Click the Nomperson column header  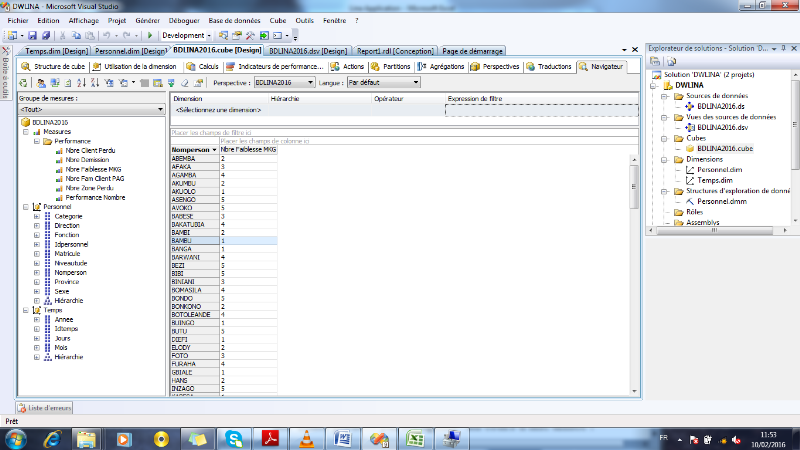(194, 149)
